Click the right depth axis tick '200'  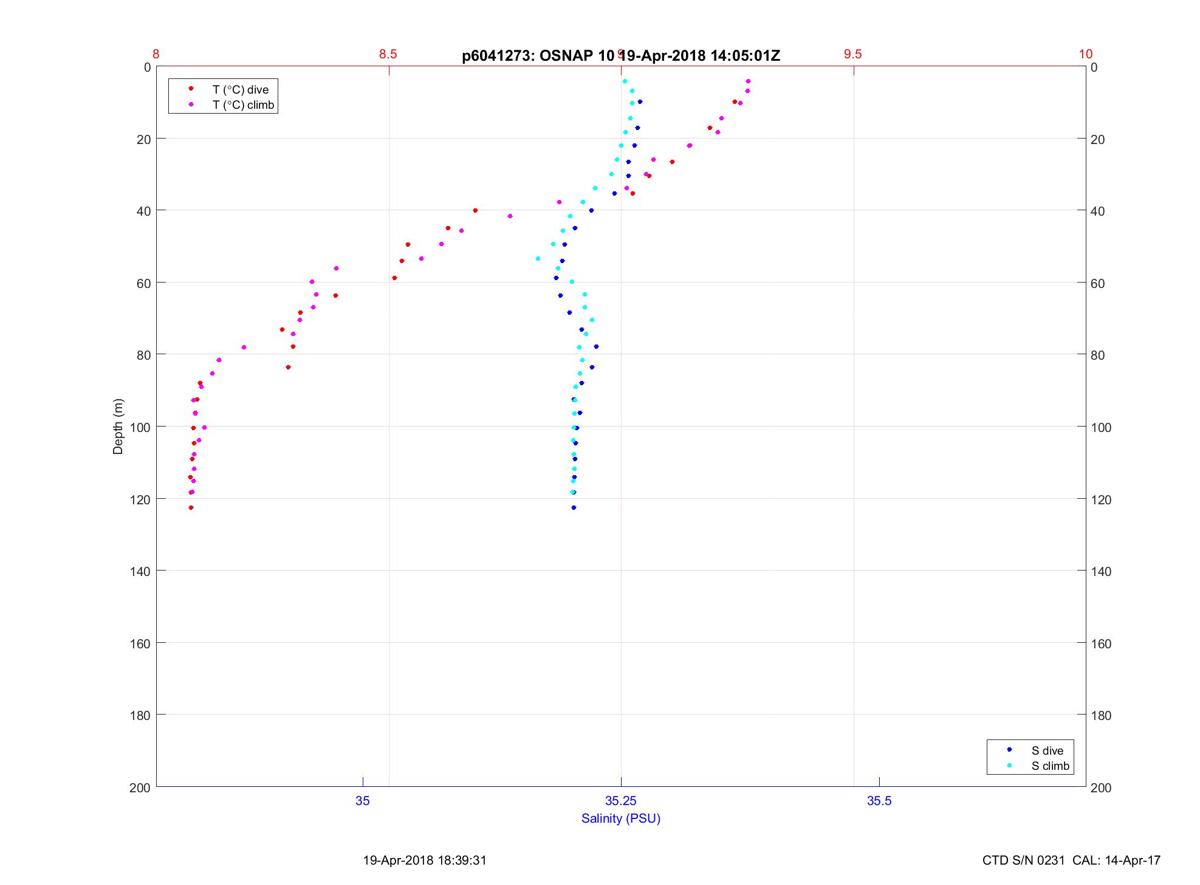tap(1100, 787)
